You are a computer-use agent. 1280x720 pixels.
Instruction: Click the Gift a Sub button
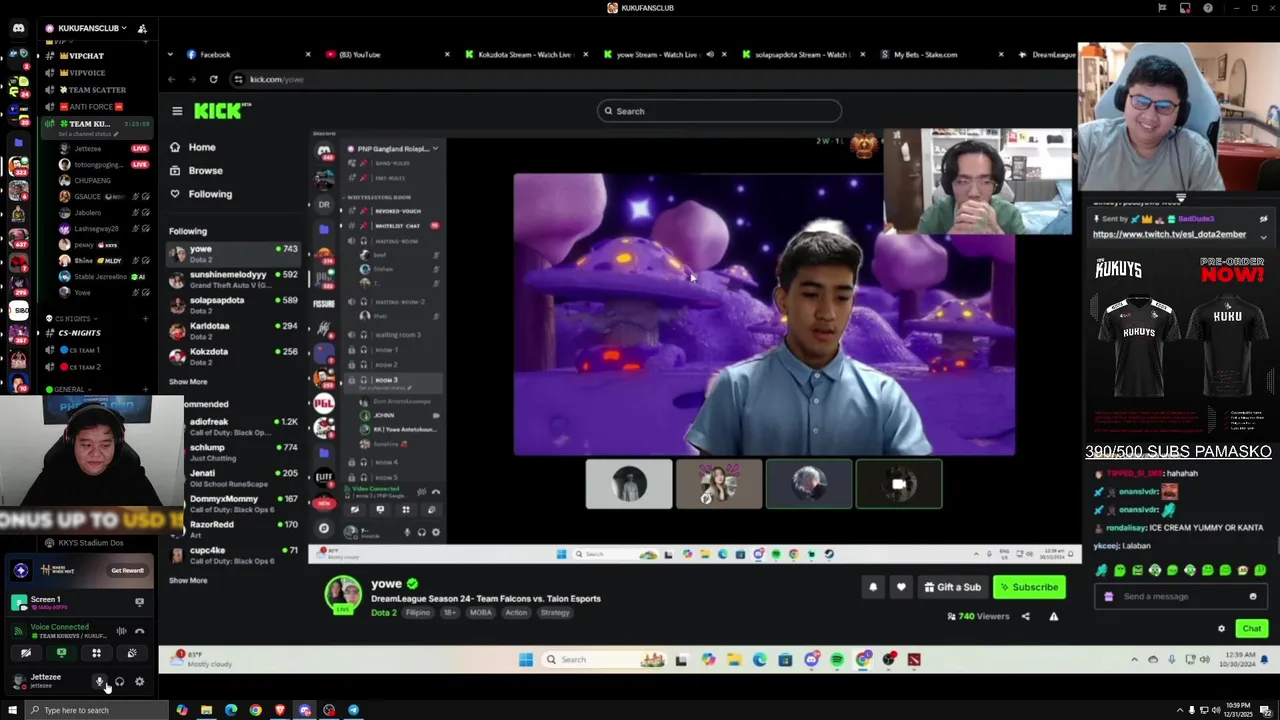point(952,587)
